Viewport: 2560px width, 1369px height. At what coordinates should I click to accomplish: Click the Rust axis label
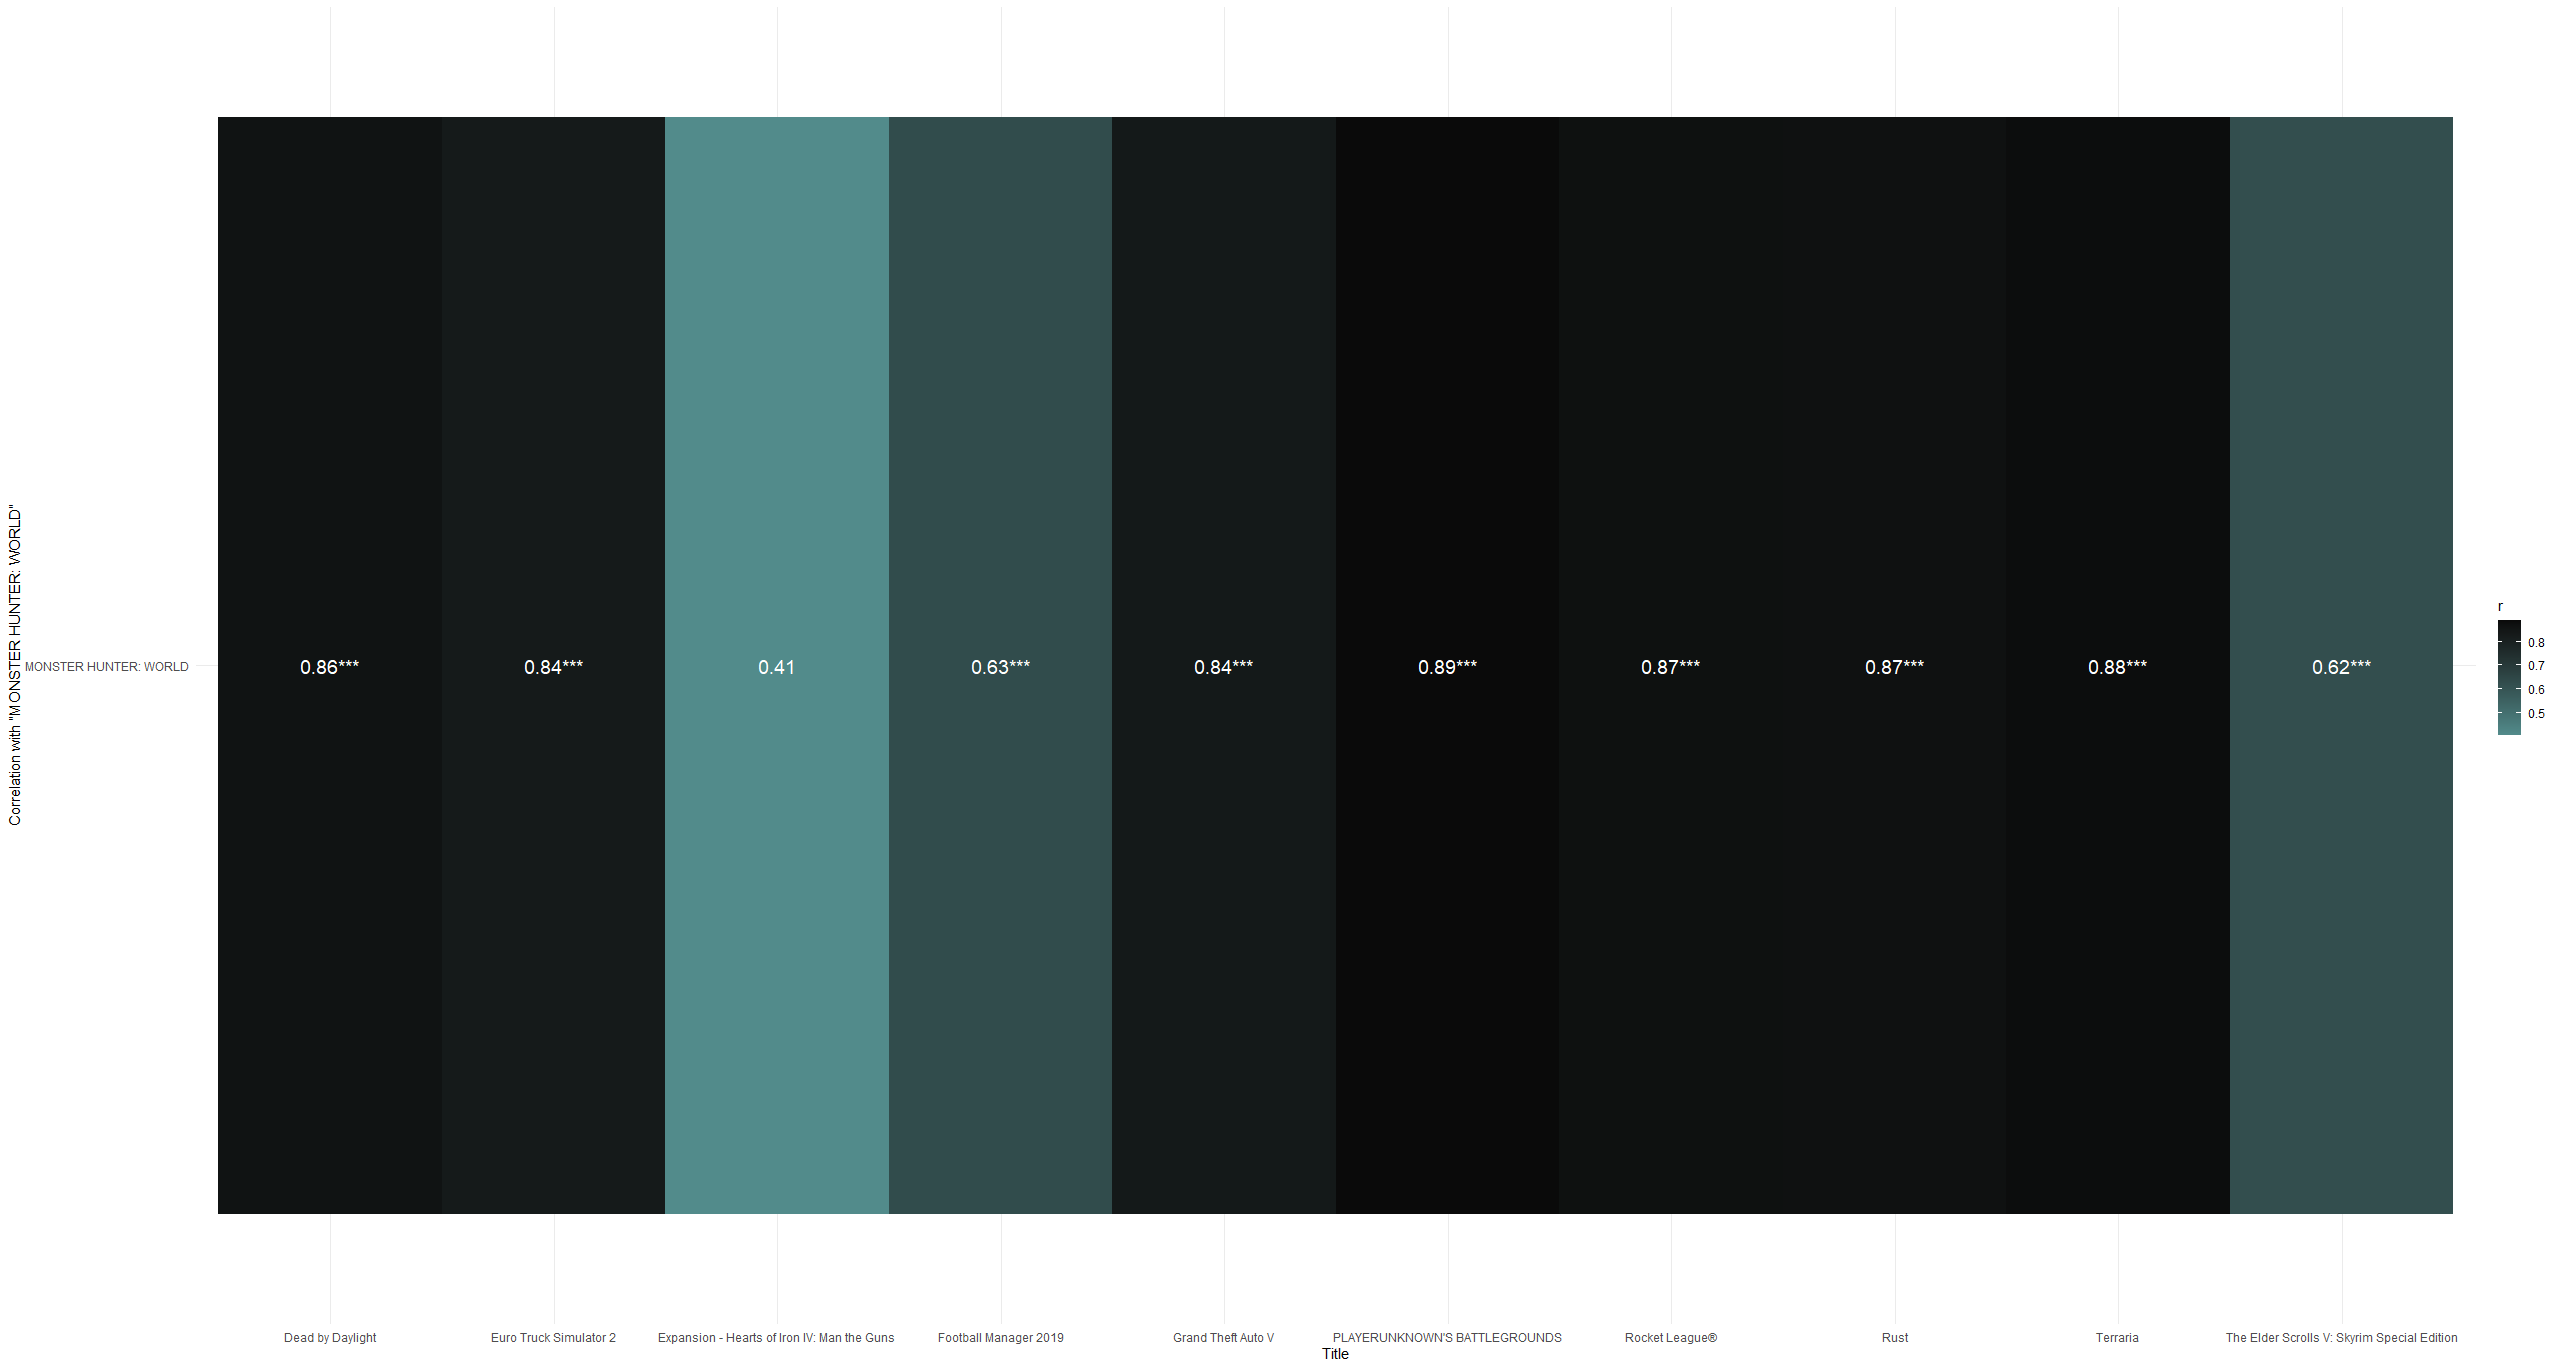(1894, 1338)
